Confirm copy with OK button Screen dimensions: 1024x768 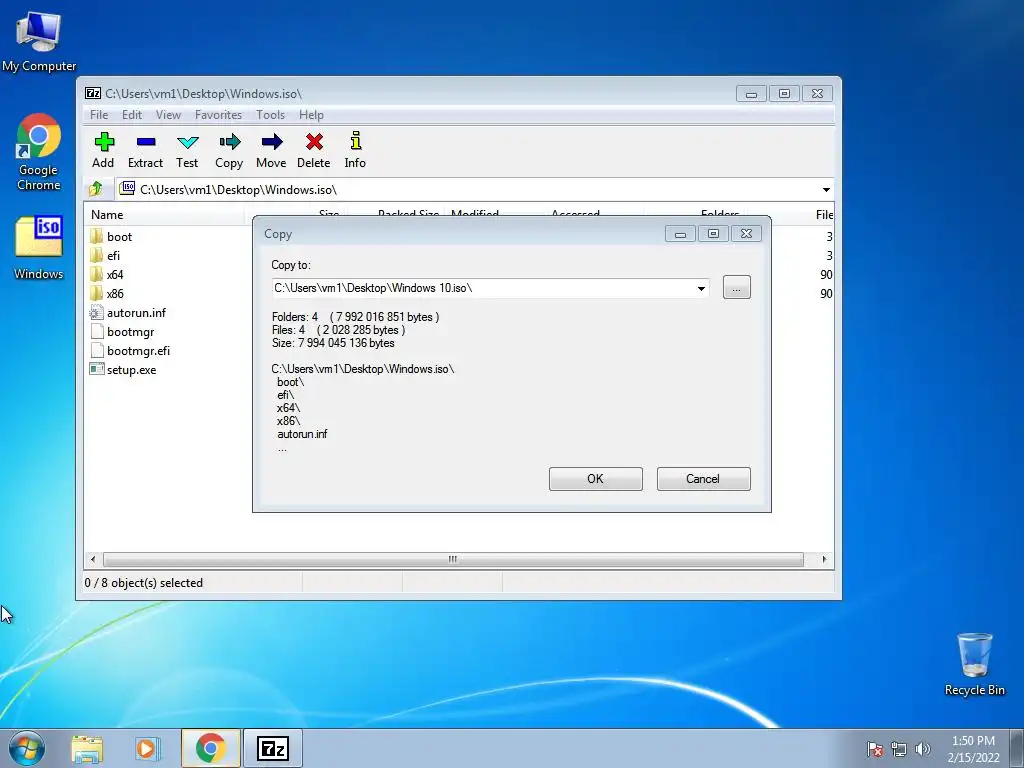[596, 479]
